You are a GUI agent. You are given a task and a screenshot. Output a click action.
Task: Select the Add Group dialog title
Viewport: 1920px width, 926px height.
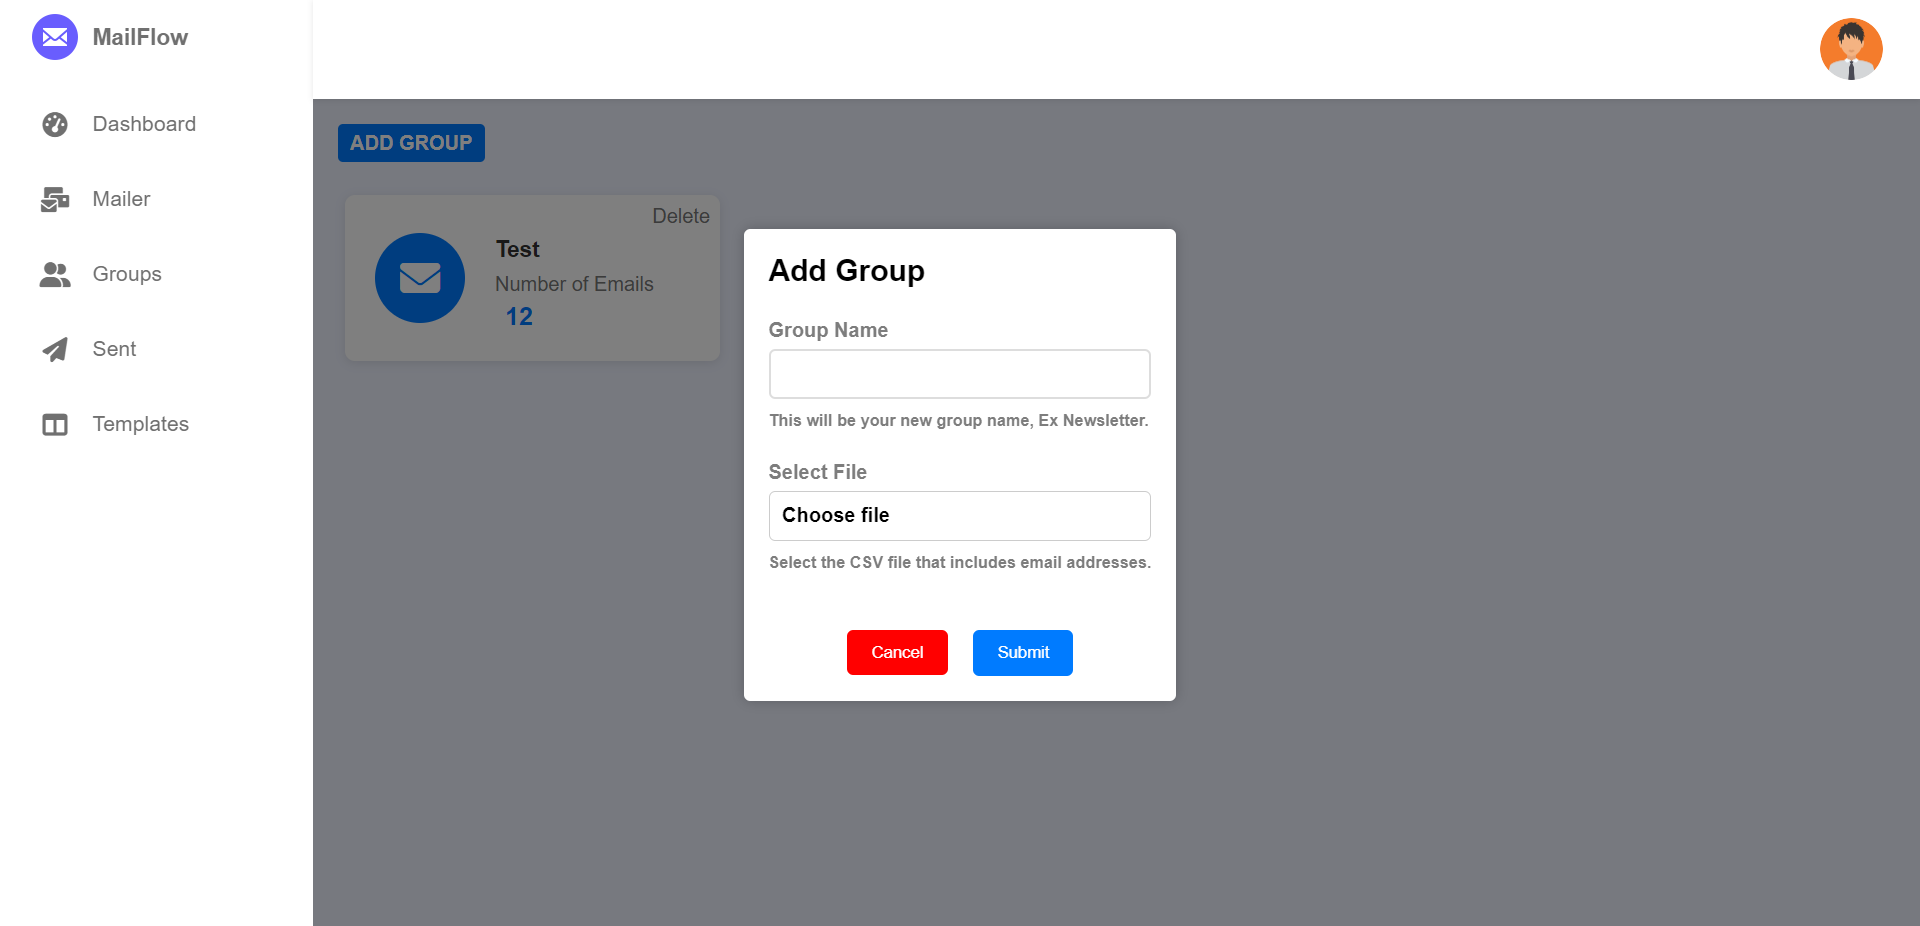tap(846, 270)
